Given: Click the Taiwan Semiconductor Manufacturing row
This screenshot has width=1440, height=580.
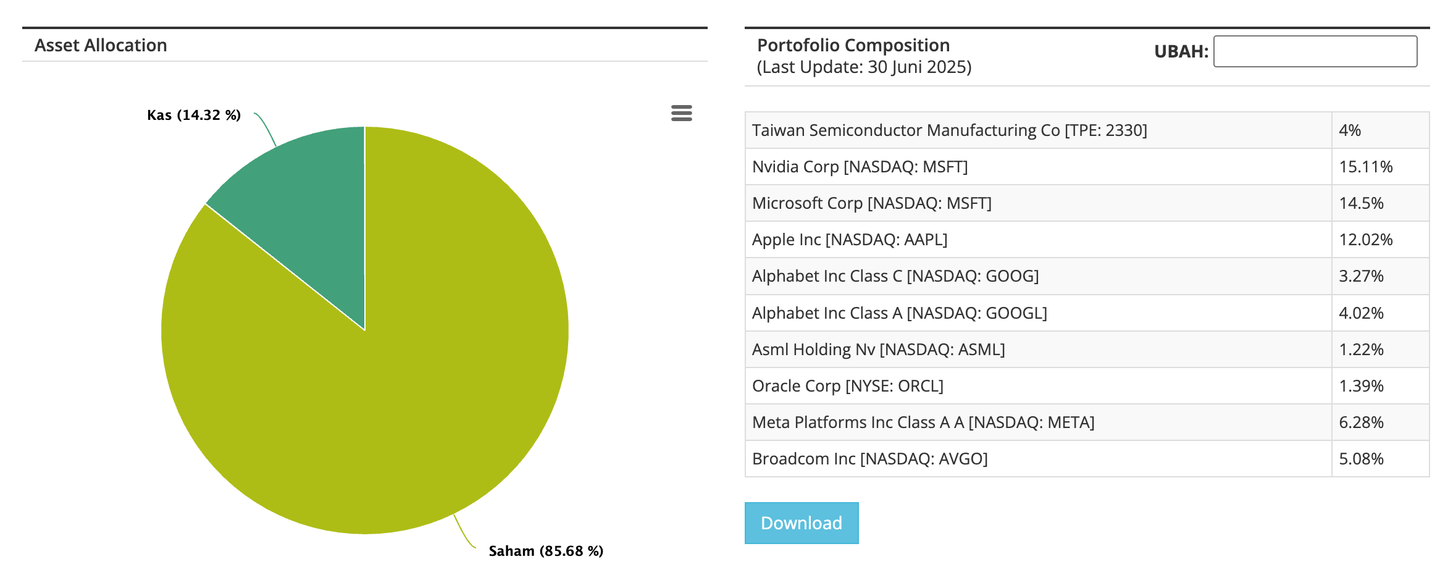Looking at the screenshot, I should pos(949,130).
